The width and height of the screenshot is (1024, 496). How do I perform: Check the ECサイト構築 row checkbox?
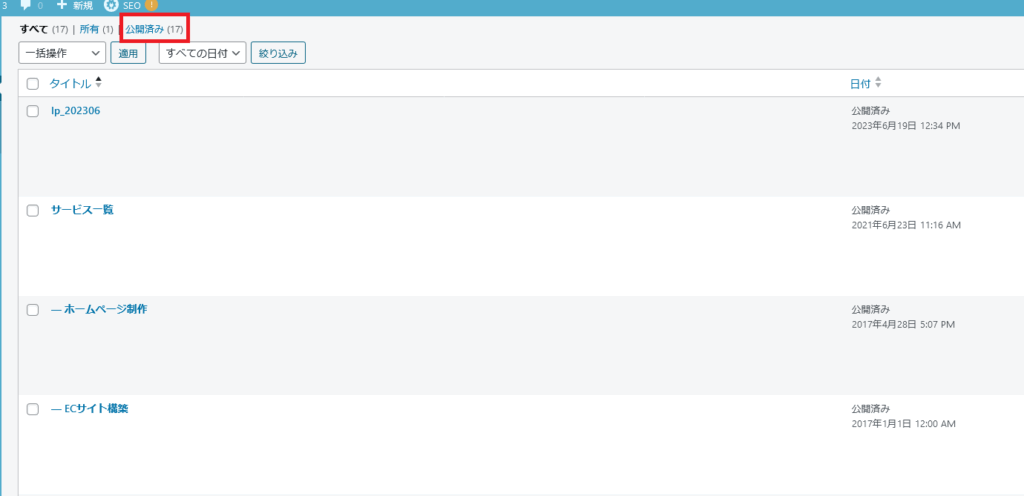33,409
